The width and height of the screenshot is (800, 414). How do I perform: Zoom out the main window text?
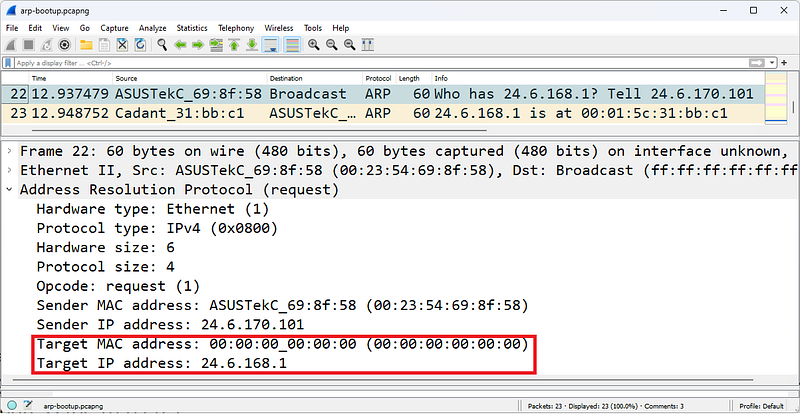tap(332, 45)
